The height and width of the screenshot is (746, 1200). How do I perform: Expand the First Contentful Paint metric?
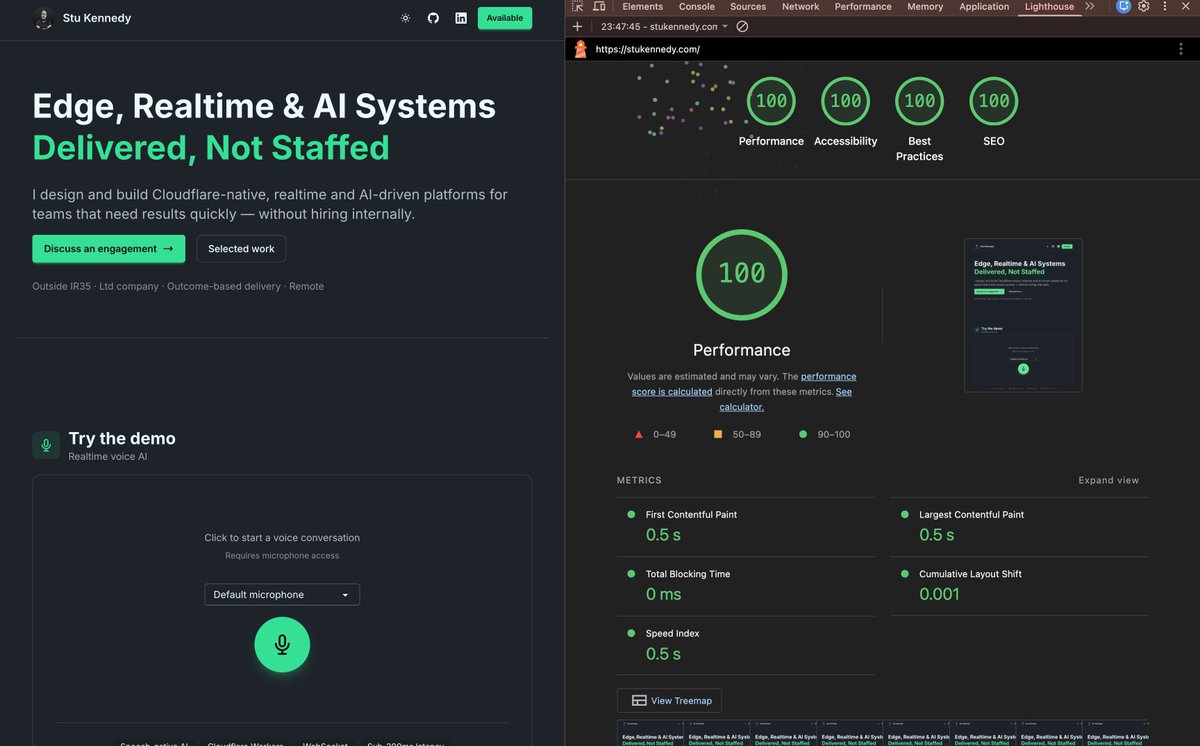(745, 527)
